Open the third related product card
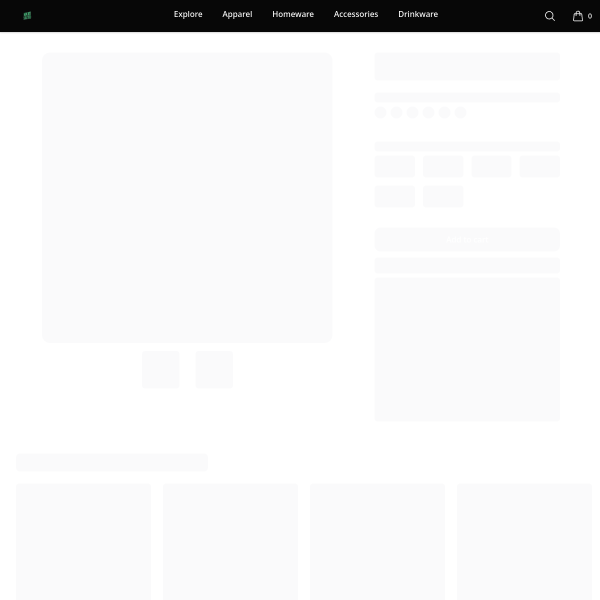The height and width of the screenshot is (600, 600). (x=377, y=541)
